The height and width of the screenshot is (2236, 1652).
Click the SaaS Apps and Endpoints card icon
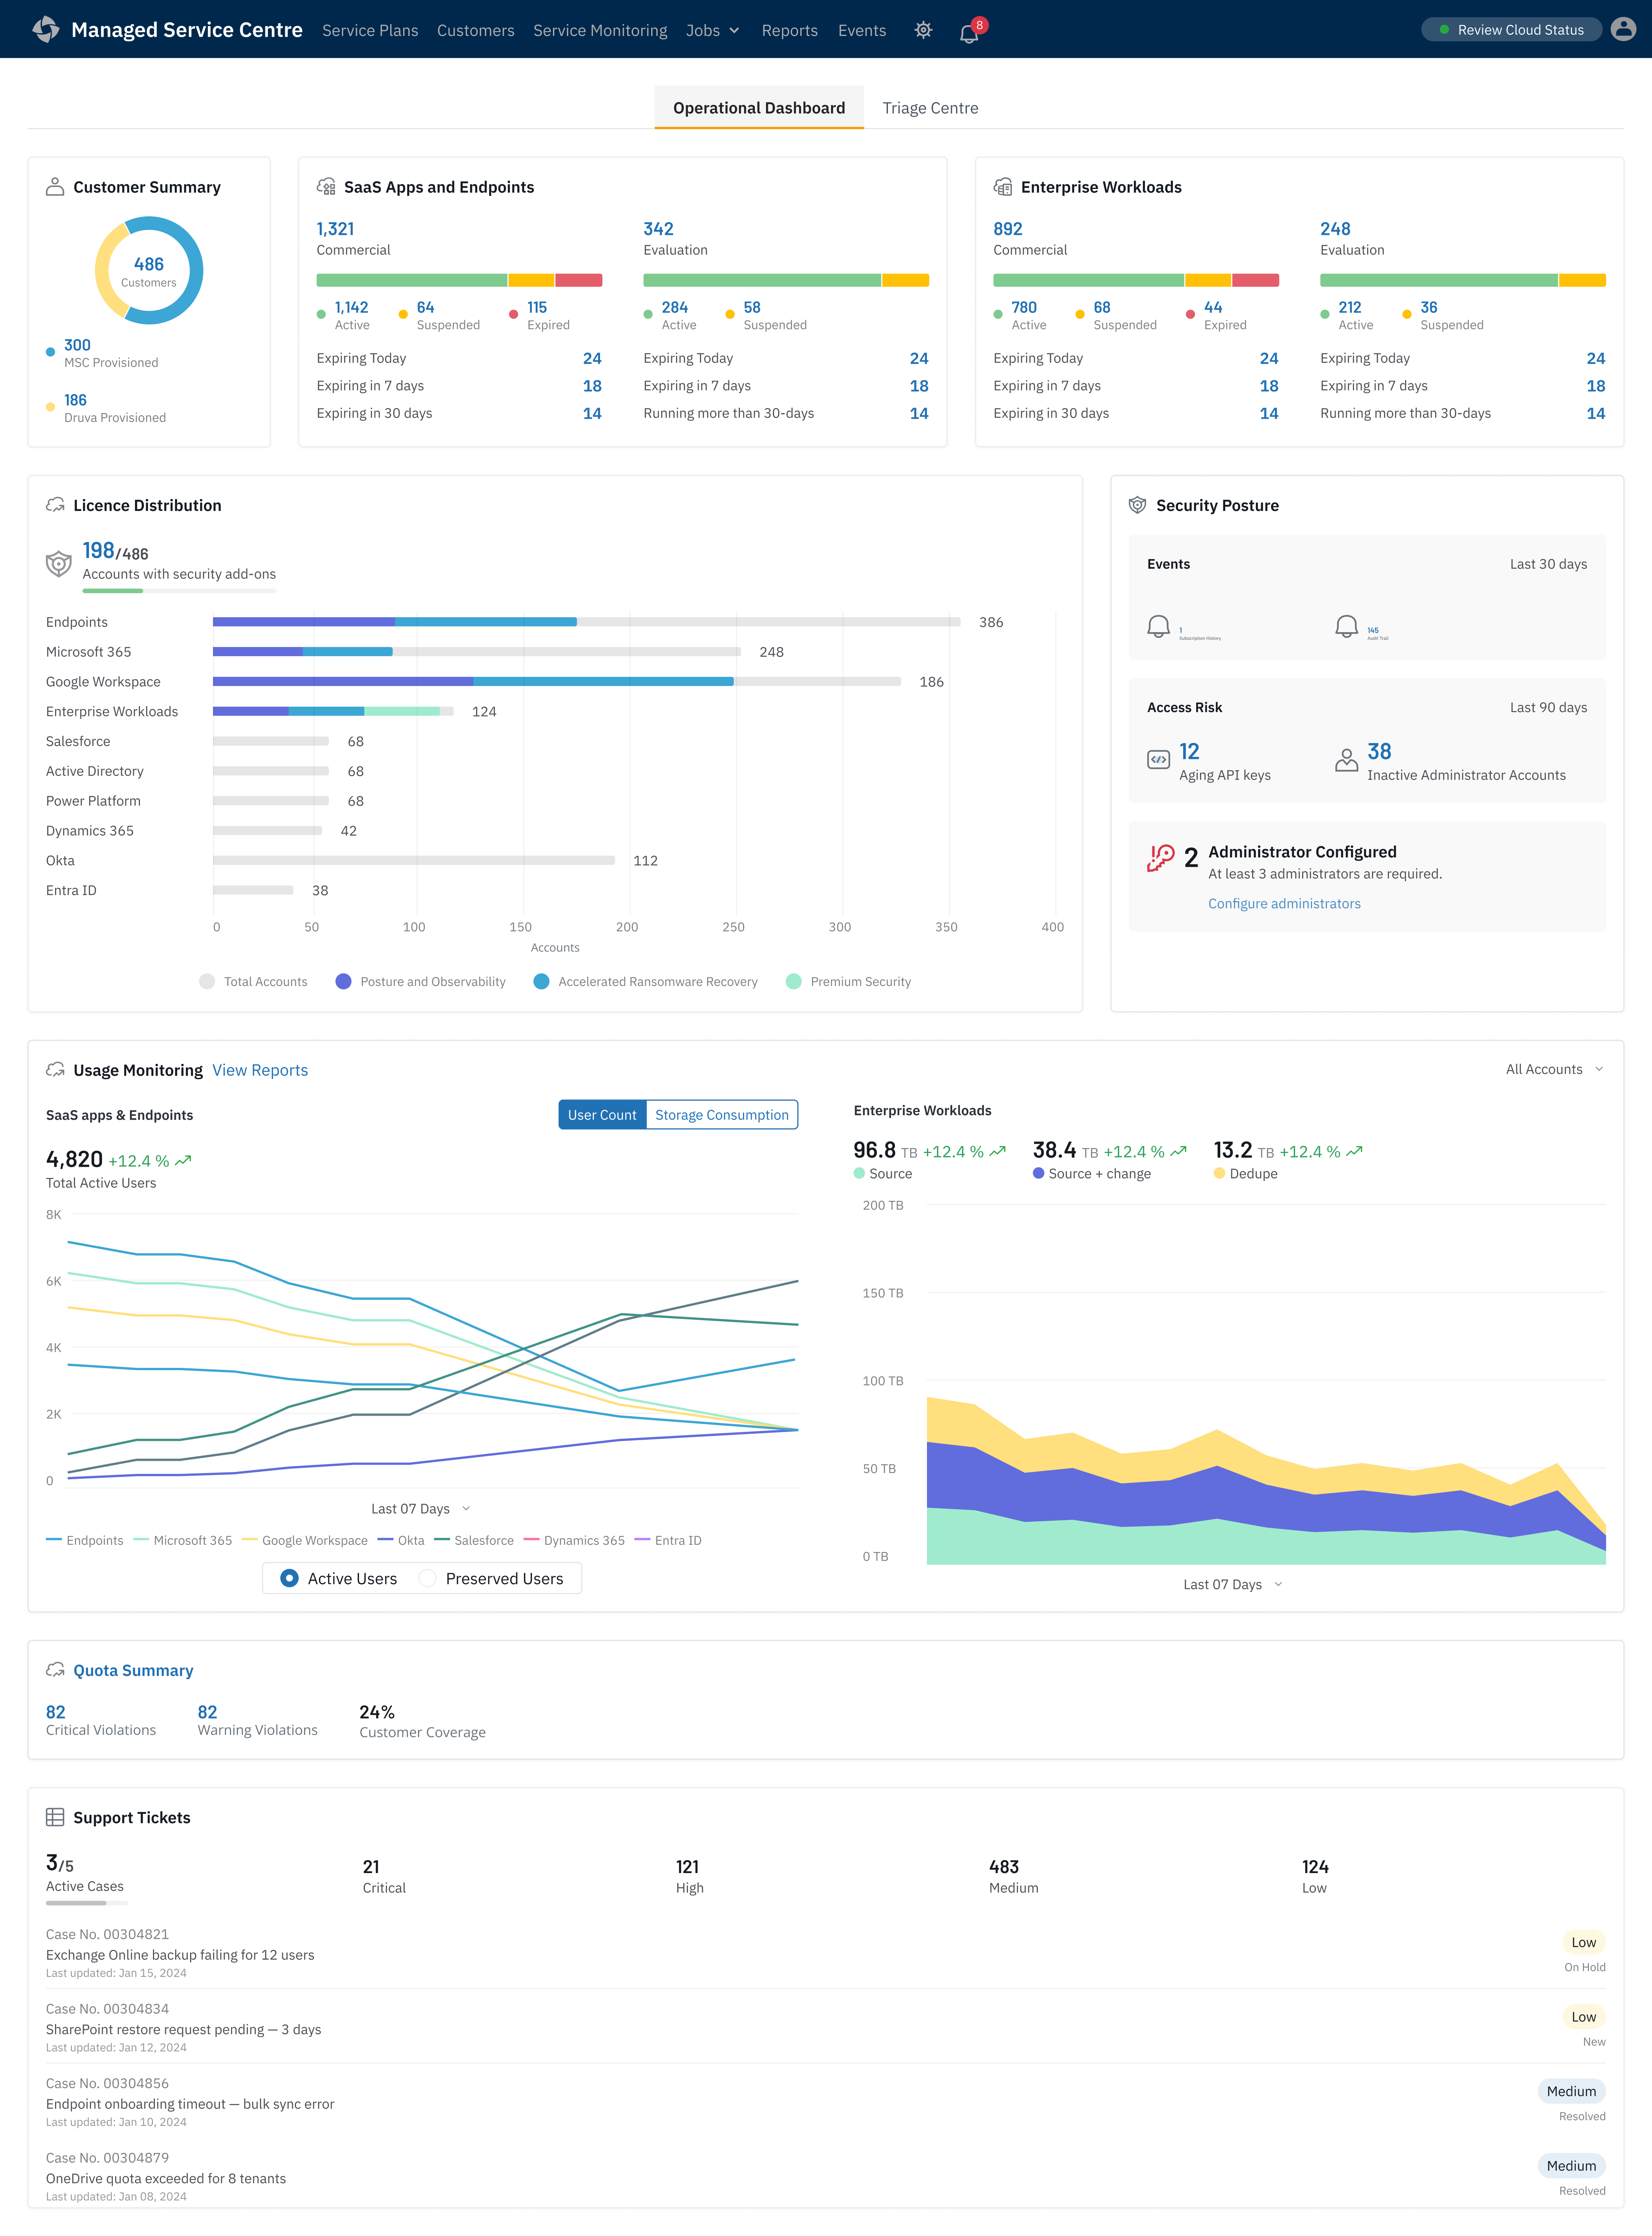pos(326,187)
